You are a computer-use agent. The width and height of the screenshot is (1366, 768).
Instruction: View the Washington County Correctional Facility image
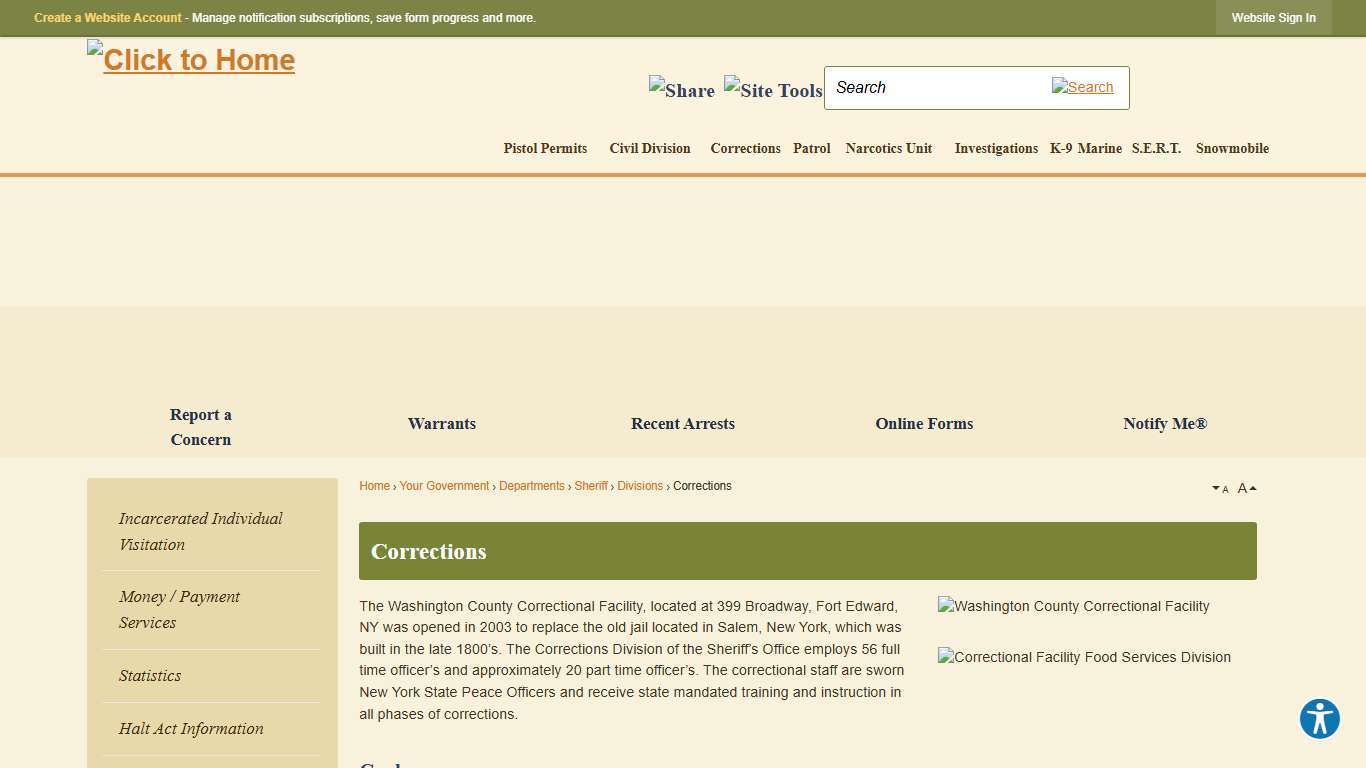point(1073,606)
